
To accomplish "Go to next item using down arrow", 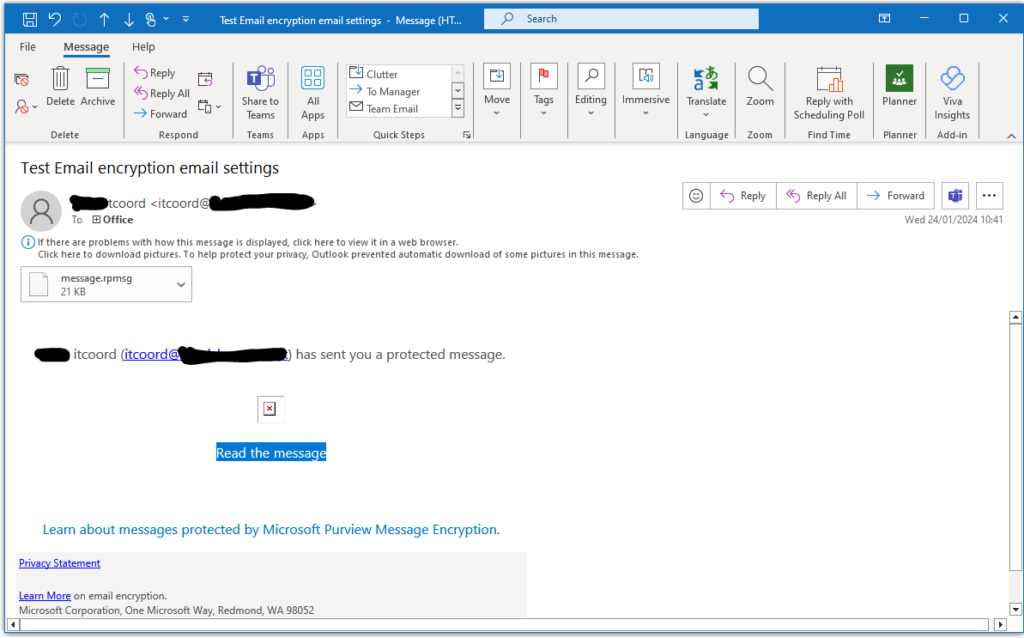I will tap(129, 20).
